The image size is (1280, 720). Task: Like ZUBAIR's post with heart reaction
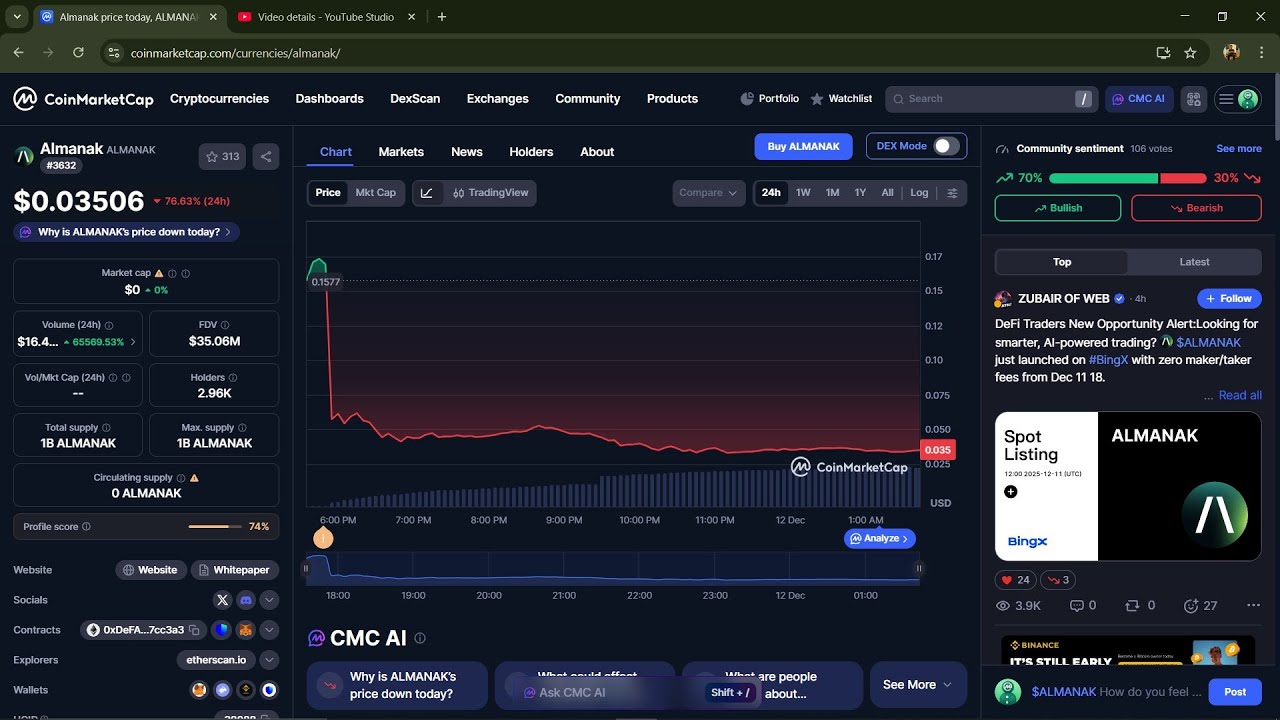[1015, 580]
